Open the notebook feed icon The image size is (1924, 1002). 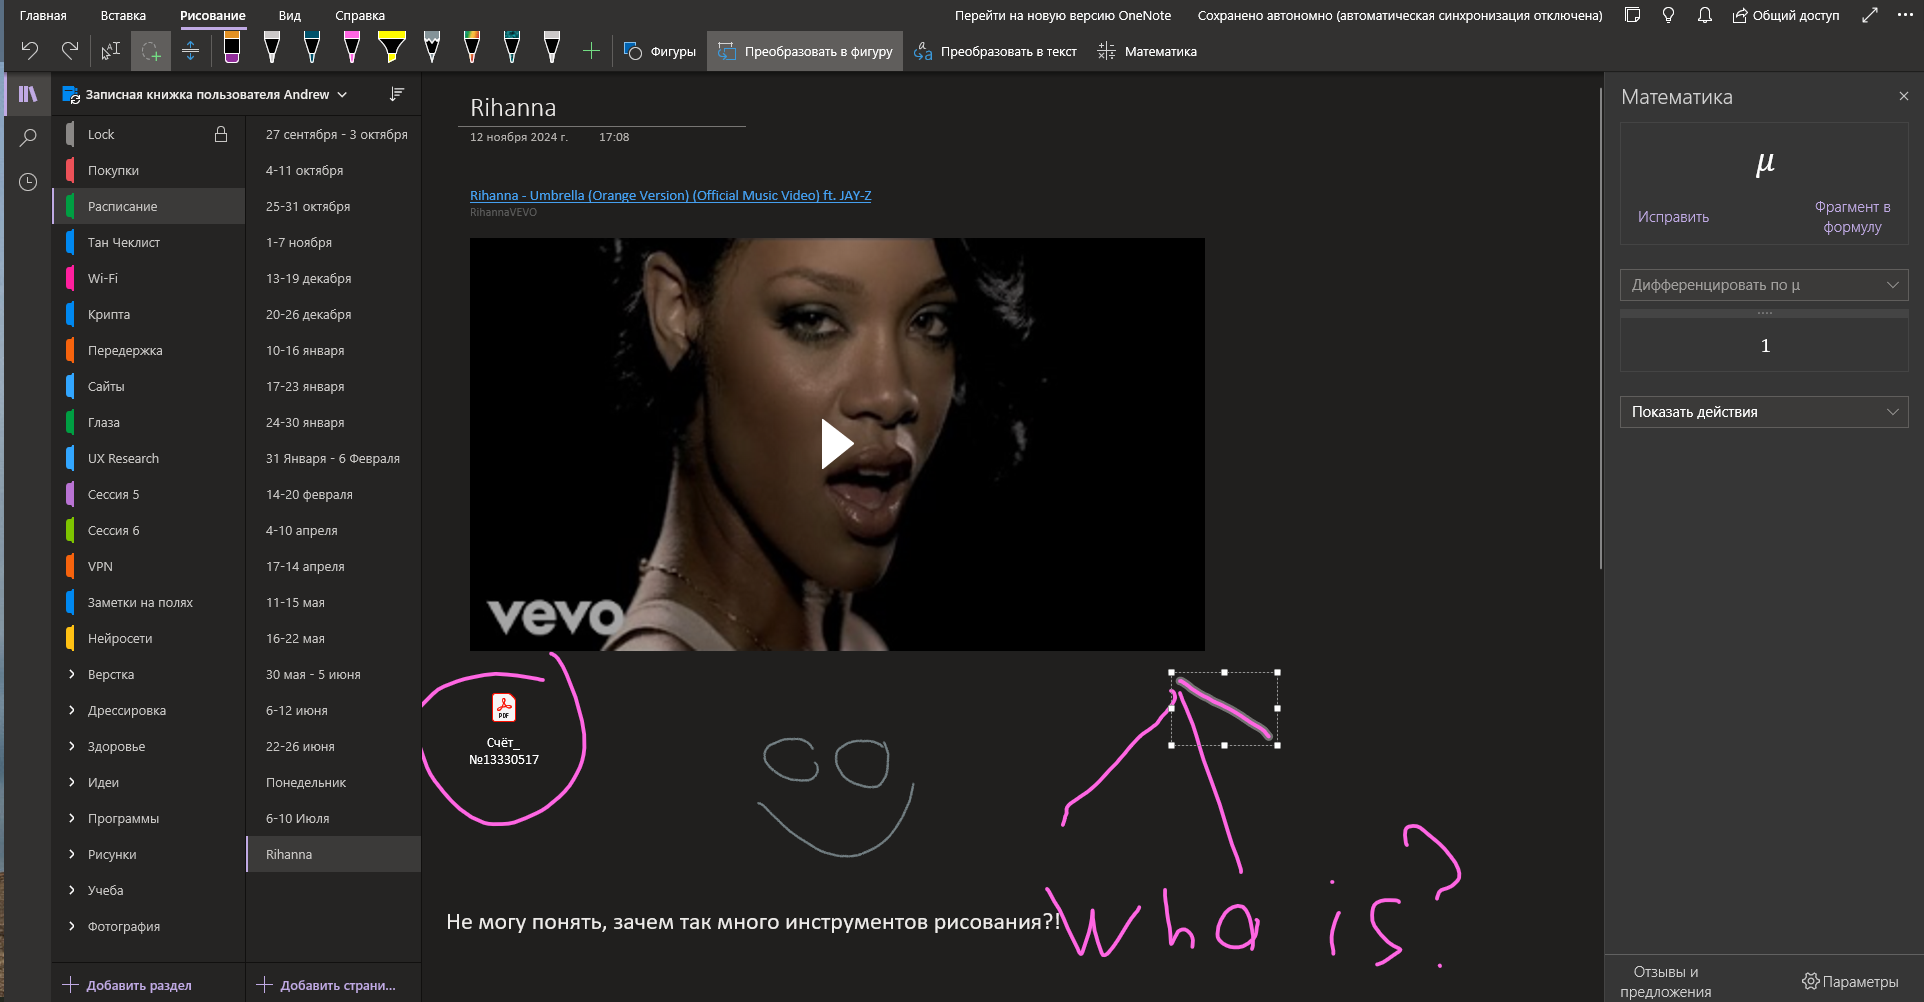1632,15
